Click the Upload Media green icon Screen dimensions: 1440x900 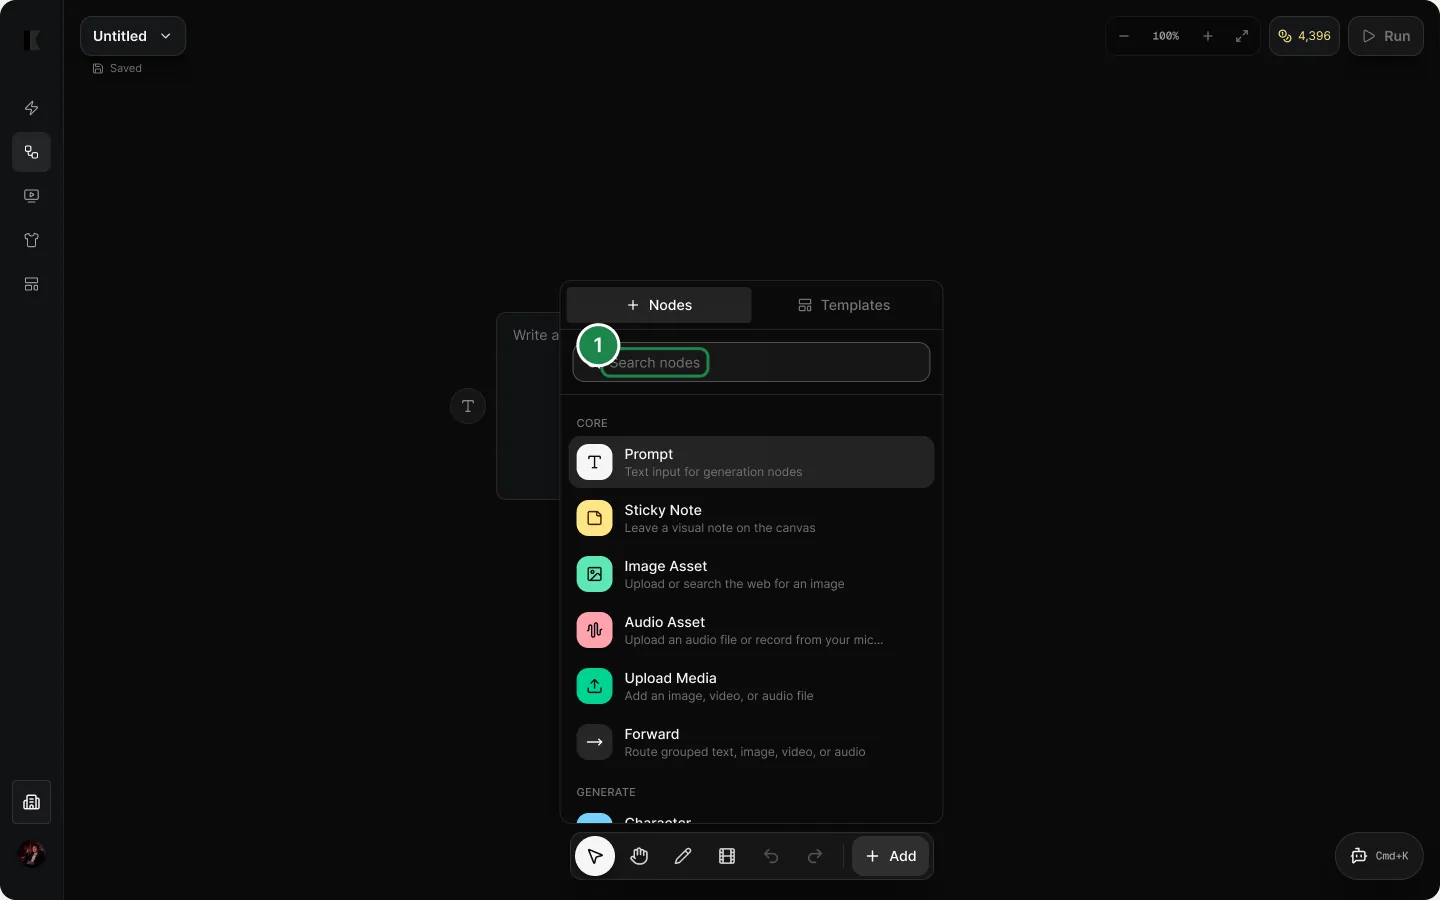(595, 686)
